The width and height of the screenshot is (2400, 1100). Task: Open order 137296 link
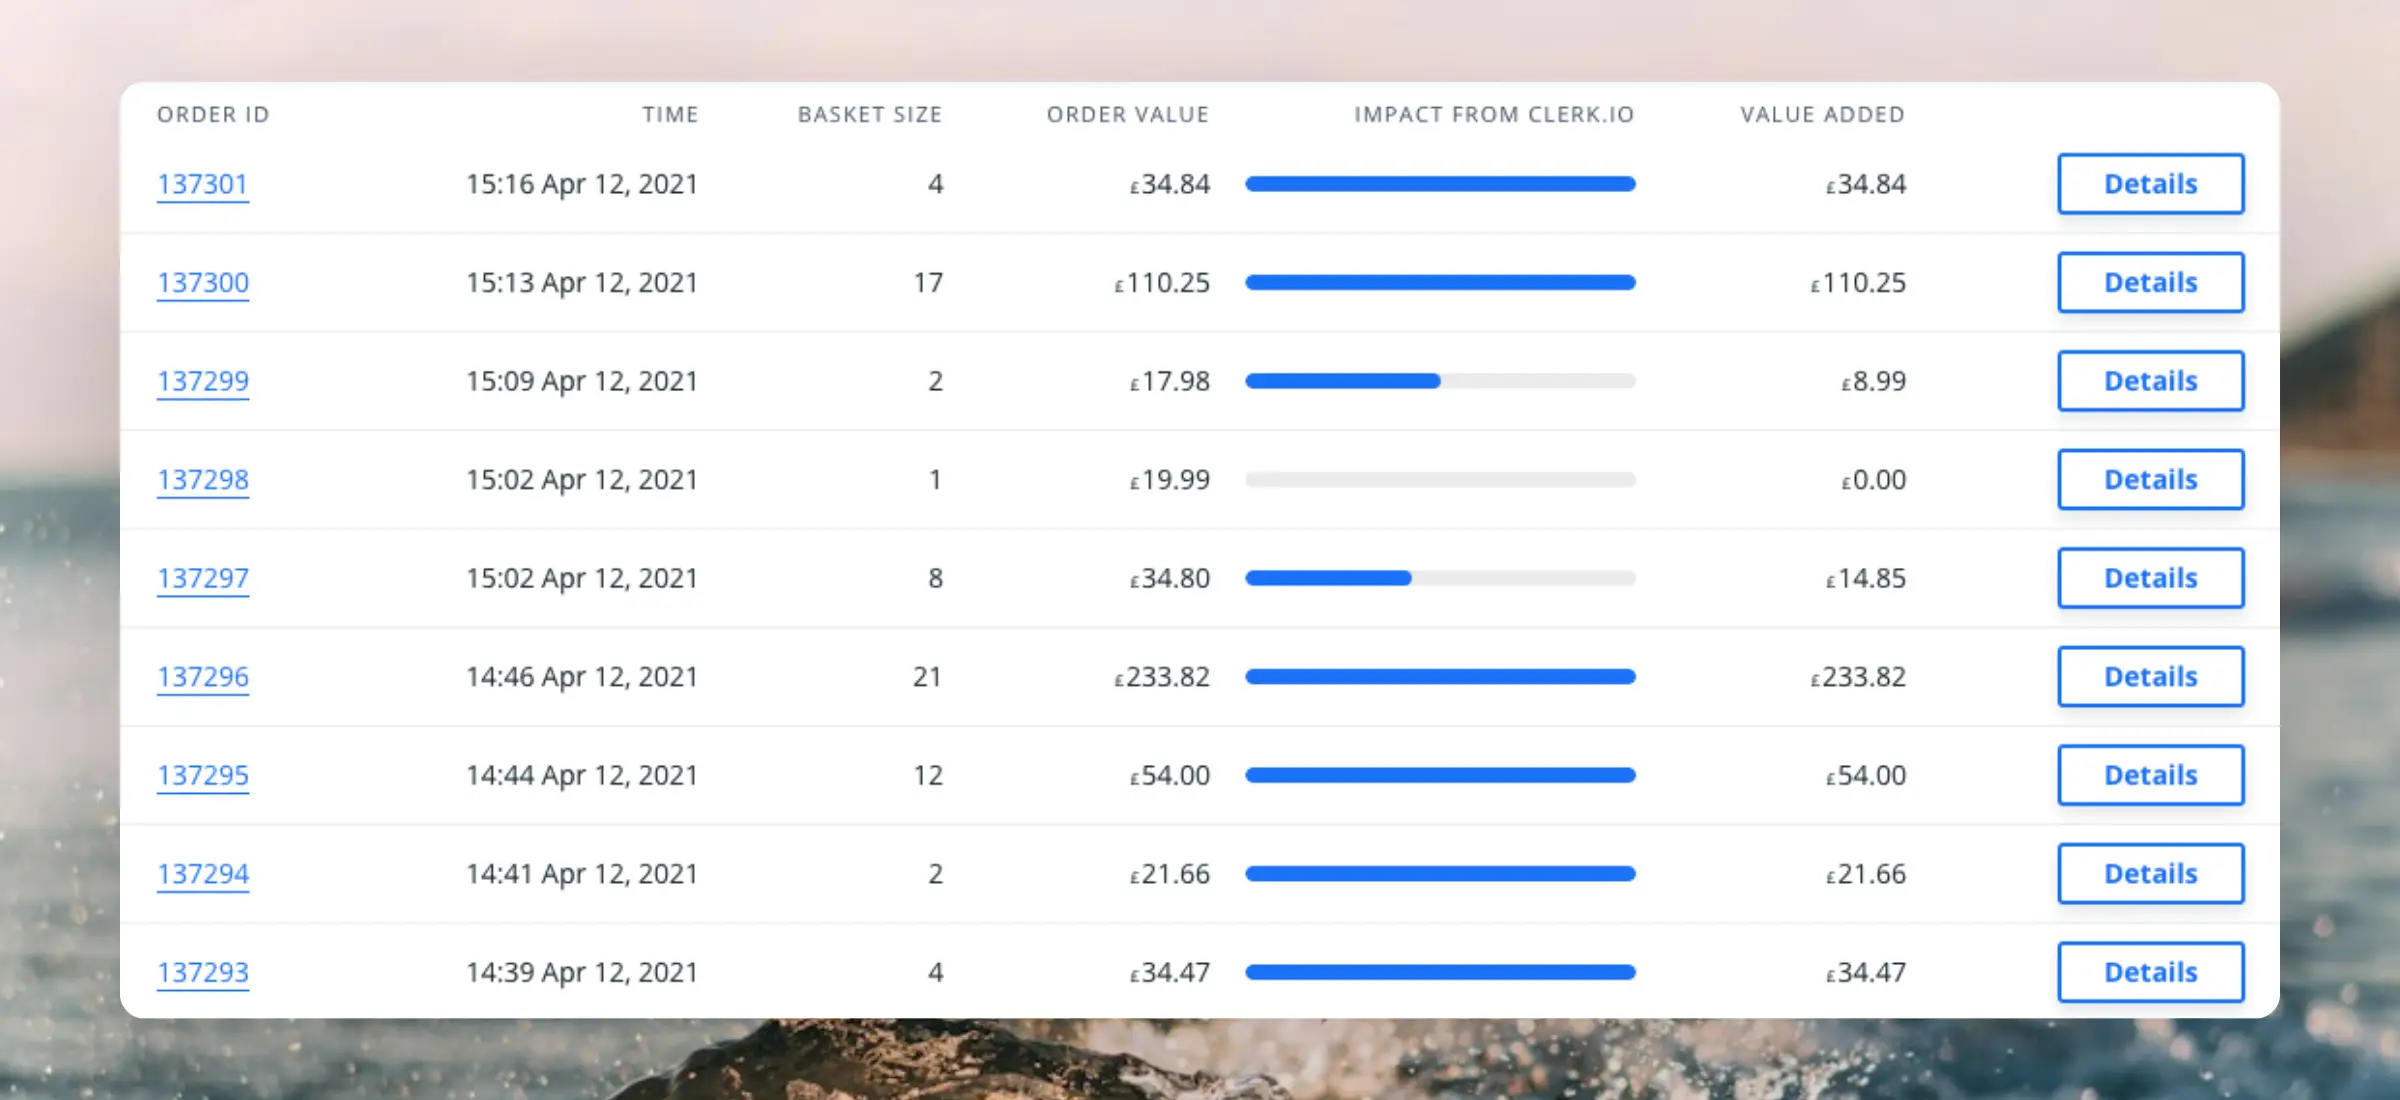coord(202,677)
